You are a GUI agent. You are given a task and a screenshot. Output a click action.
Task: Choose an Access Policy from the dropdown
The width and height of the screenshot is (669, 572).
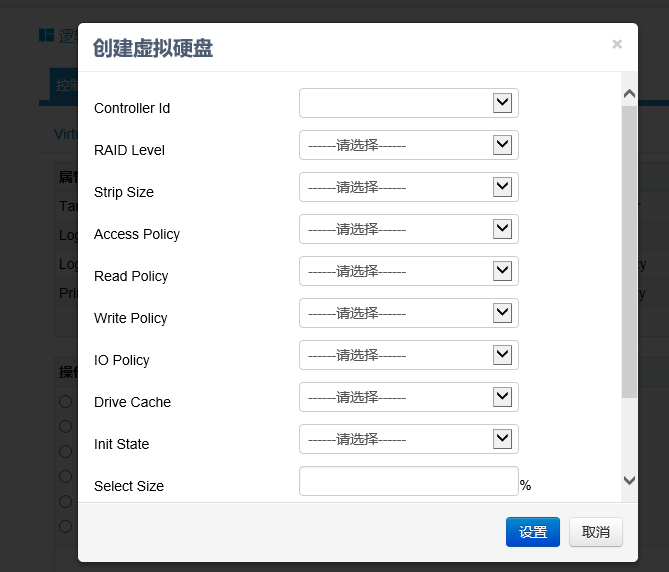point(408,229)
